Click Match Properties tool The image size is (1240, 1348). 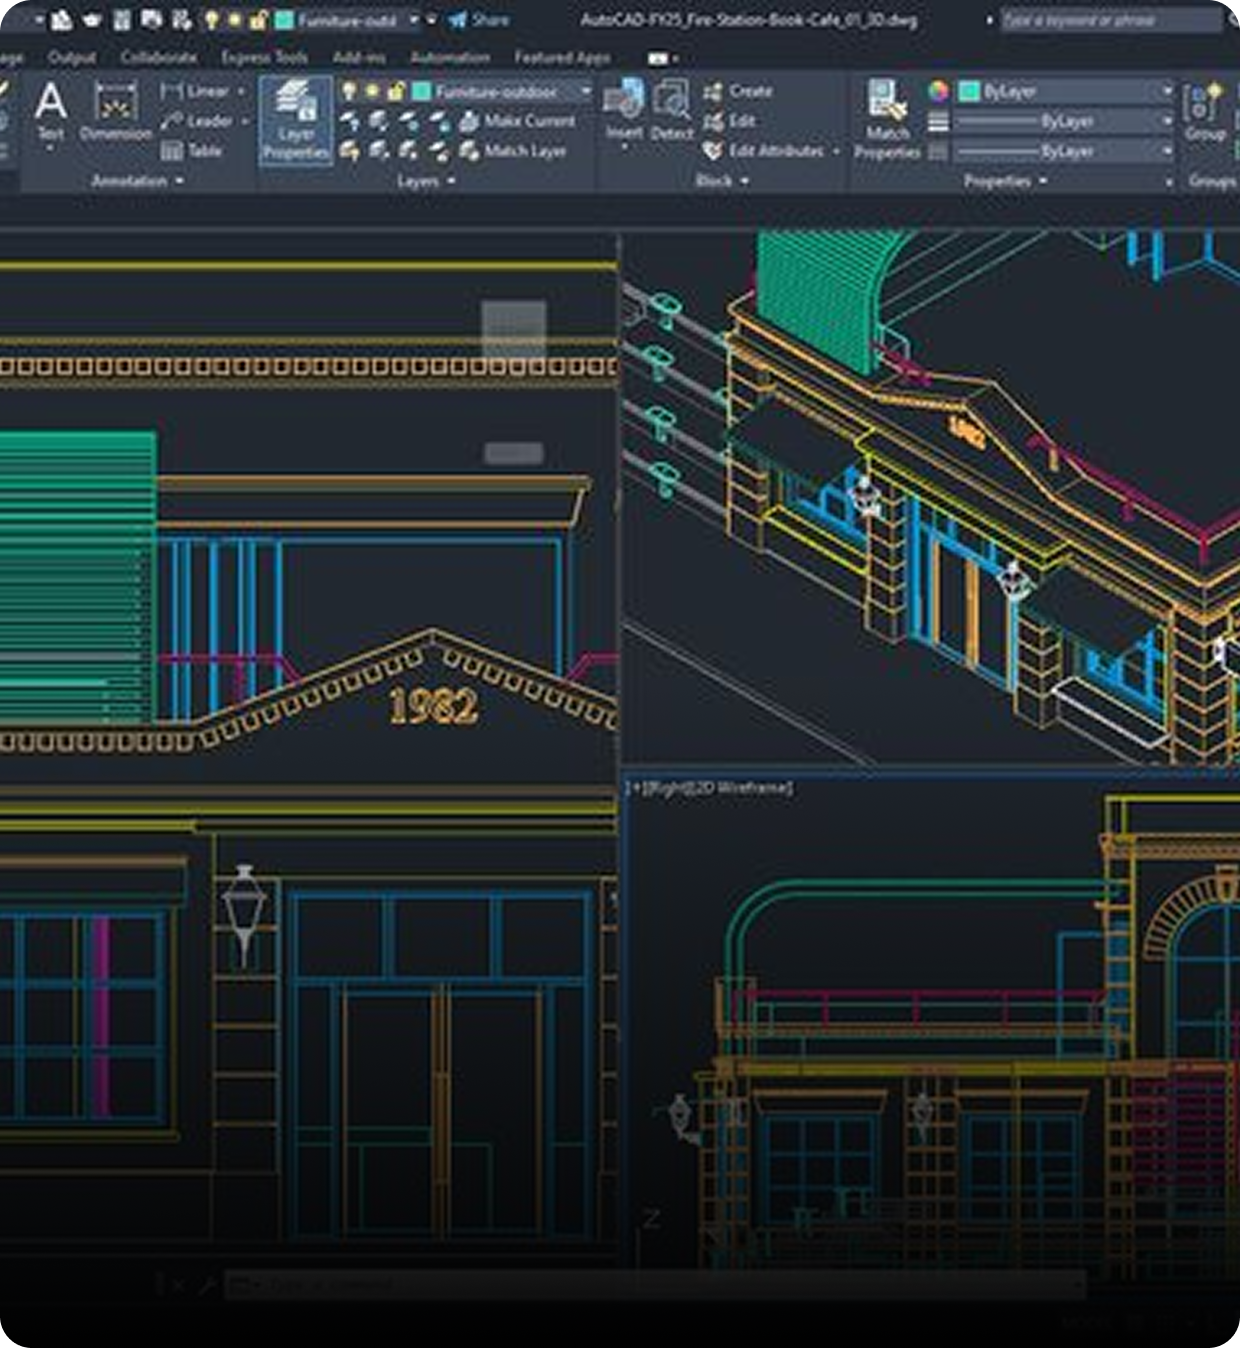point(887,120)
